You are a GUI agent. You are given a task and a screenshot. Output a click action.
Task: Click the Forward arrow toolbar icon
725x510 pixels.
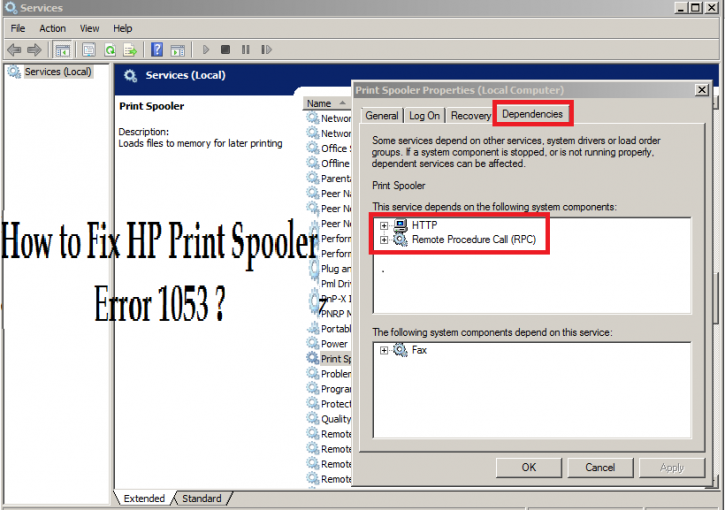click(x=35, y=49)
